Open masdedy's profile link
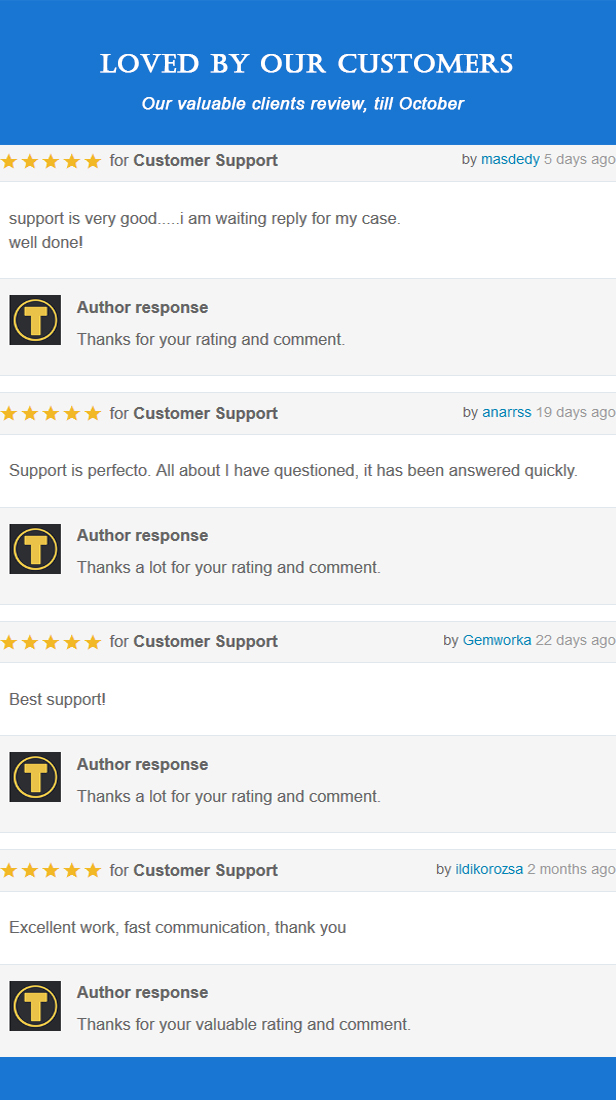 click(x=510, y=160)
